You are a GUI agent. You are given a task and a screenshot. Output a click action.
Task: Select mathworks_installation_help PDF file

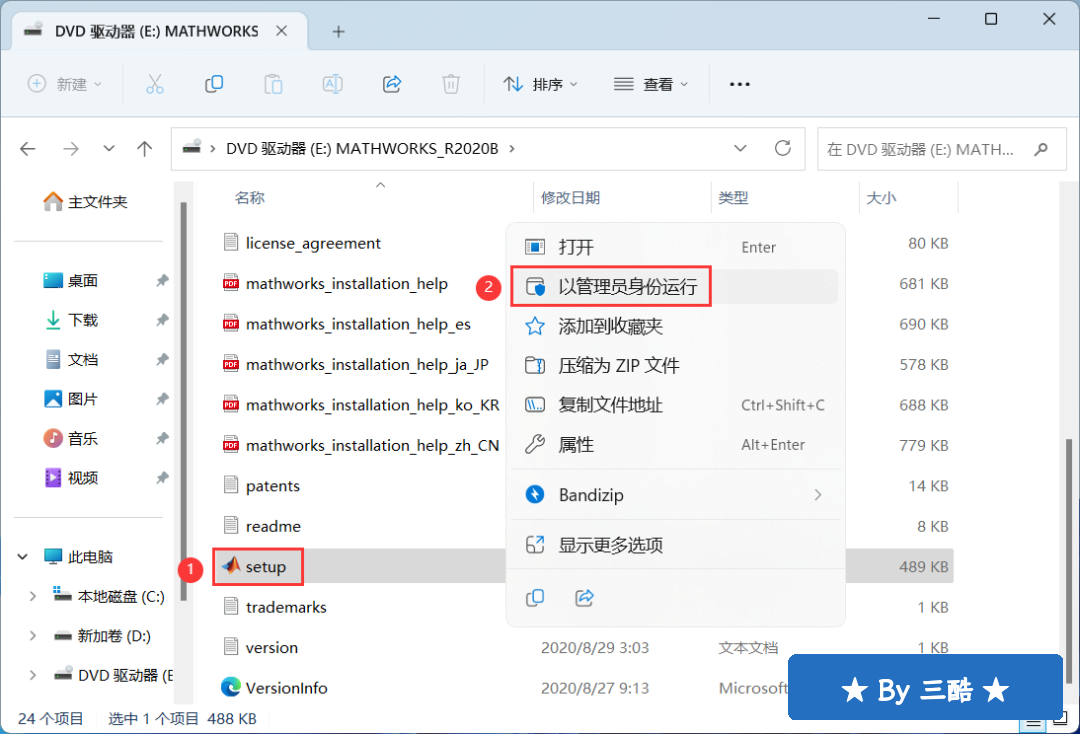[x=335, y=284]
